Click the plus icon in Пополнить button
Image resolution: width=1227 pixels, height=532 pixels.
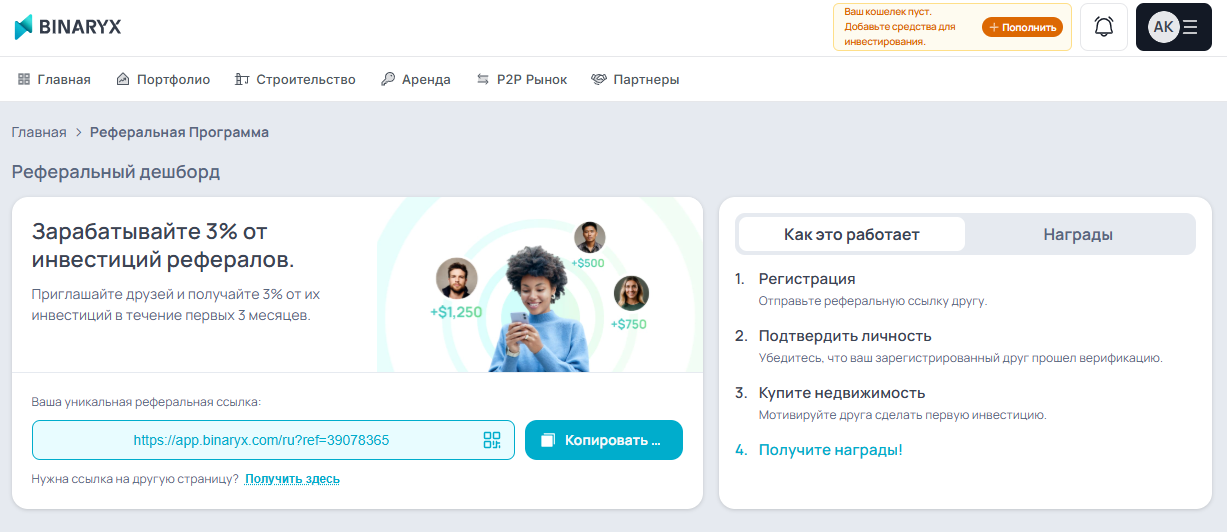(994, 27)
